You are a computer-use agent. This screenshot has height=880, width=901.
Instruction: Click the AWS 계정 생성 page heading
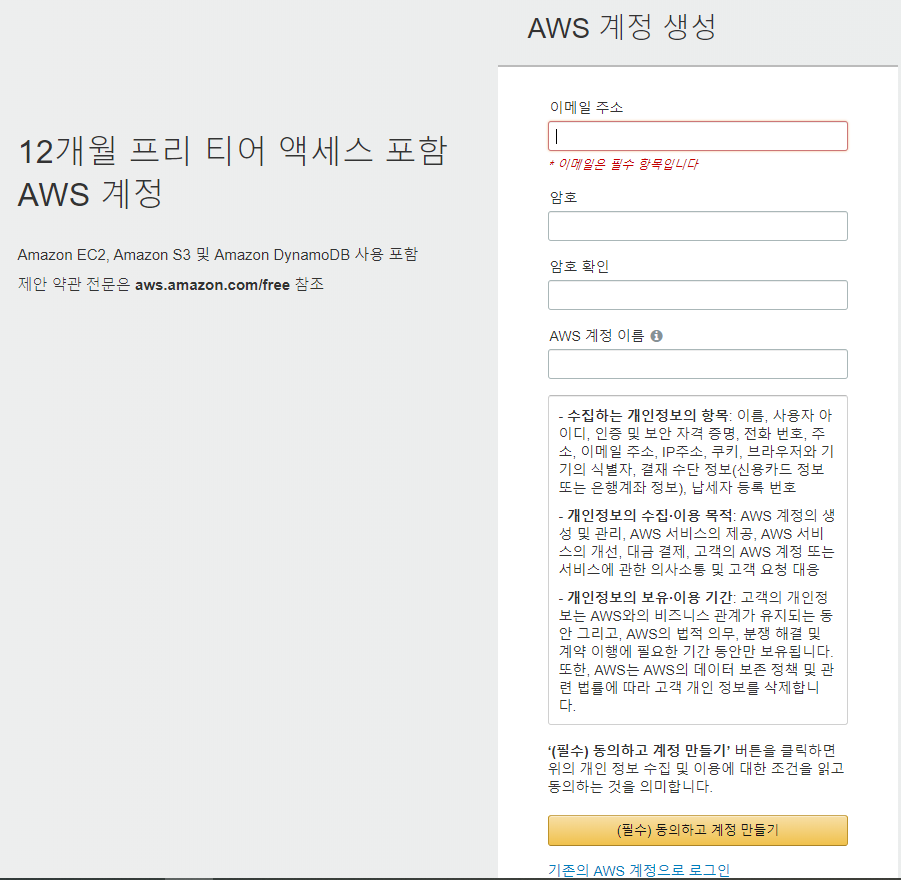622,27
